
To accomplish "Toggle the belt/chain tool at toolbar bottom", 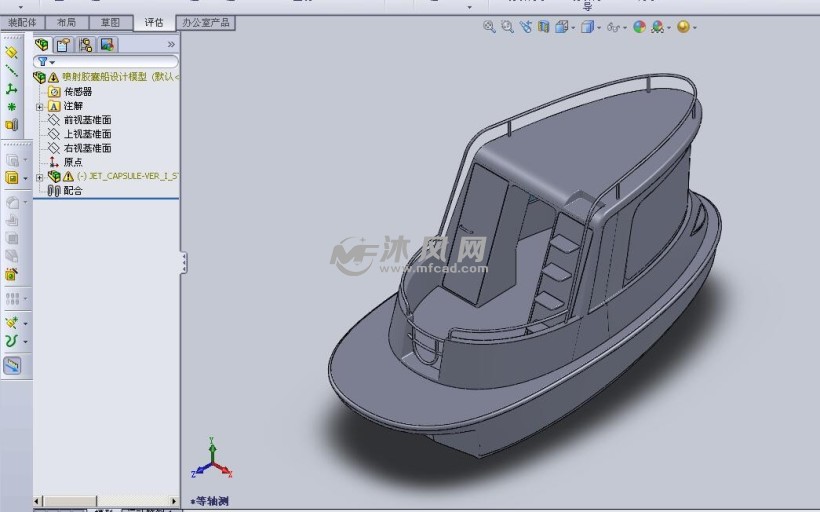I will [12, 365].
